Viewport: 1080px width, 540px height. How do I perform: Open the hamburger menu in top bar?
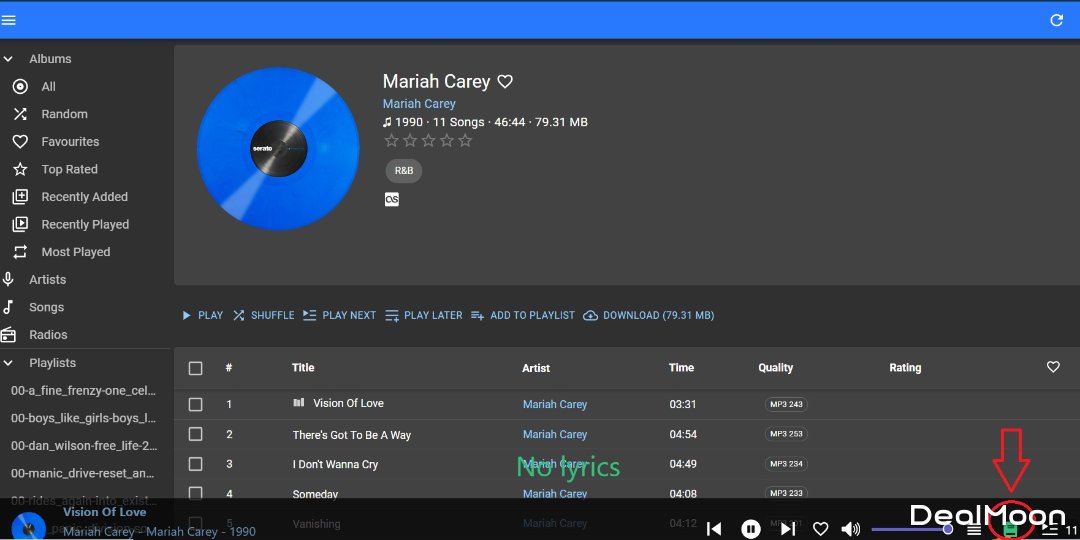9,20
